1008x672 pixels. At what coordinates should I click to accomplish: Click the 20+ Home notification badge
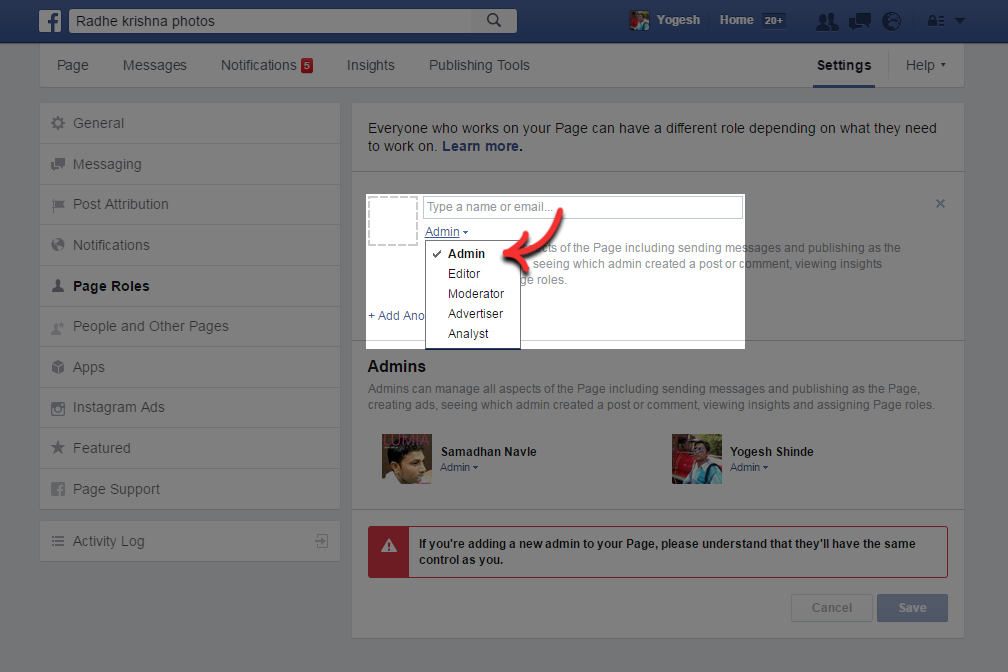coord(773,21)
